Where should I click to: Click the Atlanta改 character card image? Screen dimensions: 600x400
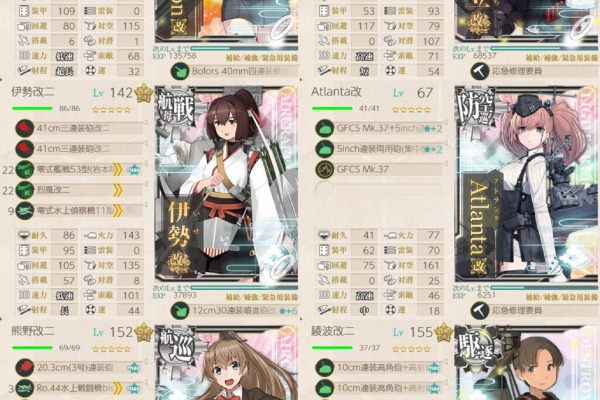[x=527, y=184]
